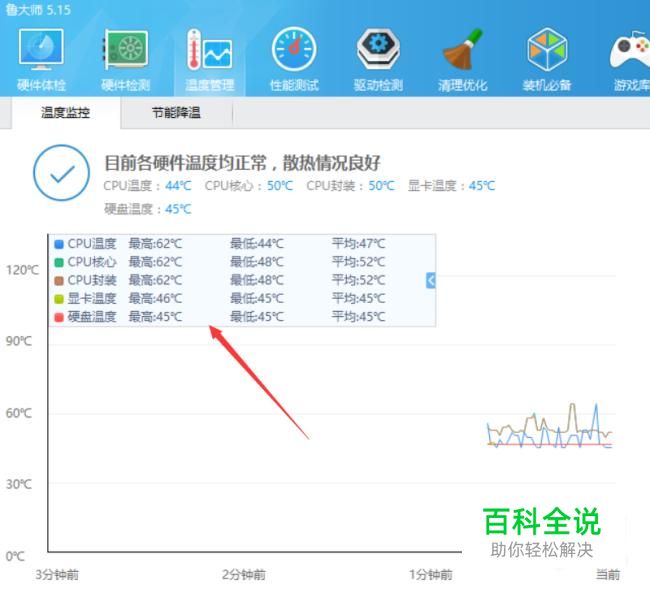Click the 显卡温度 45℃ reading in the summary
Image resolution: width=650 pixels, height=593 pixels.
[x=451, y=185]
